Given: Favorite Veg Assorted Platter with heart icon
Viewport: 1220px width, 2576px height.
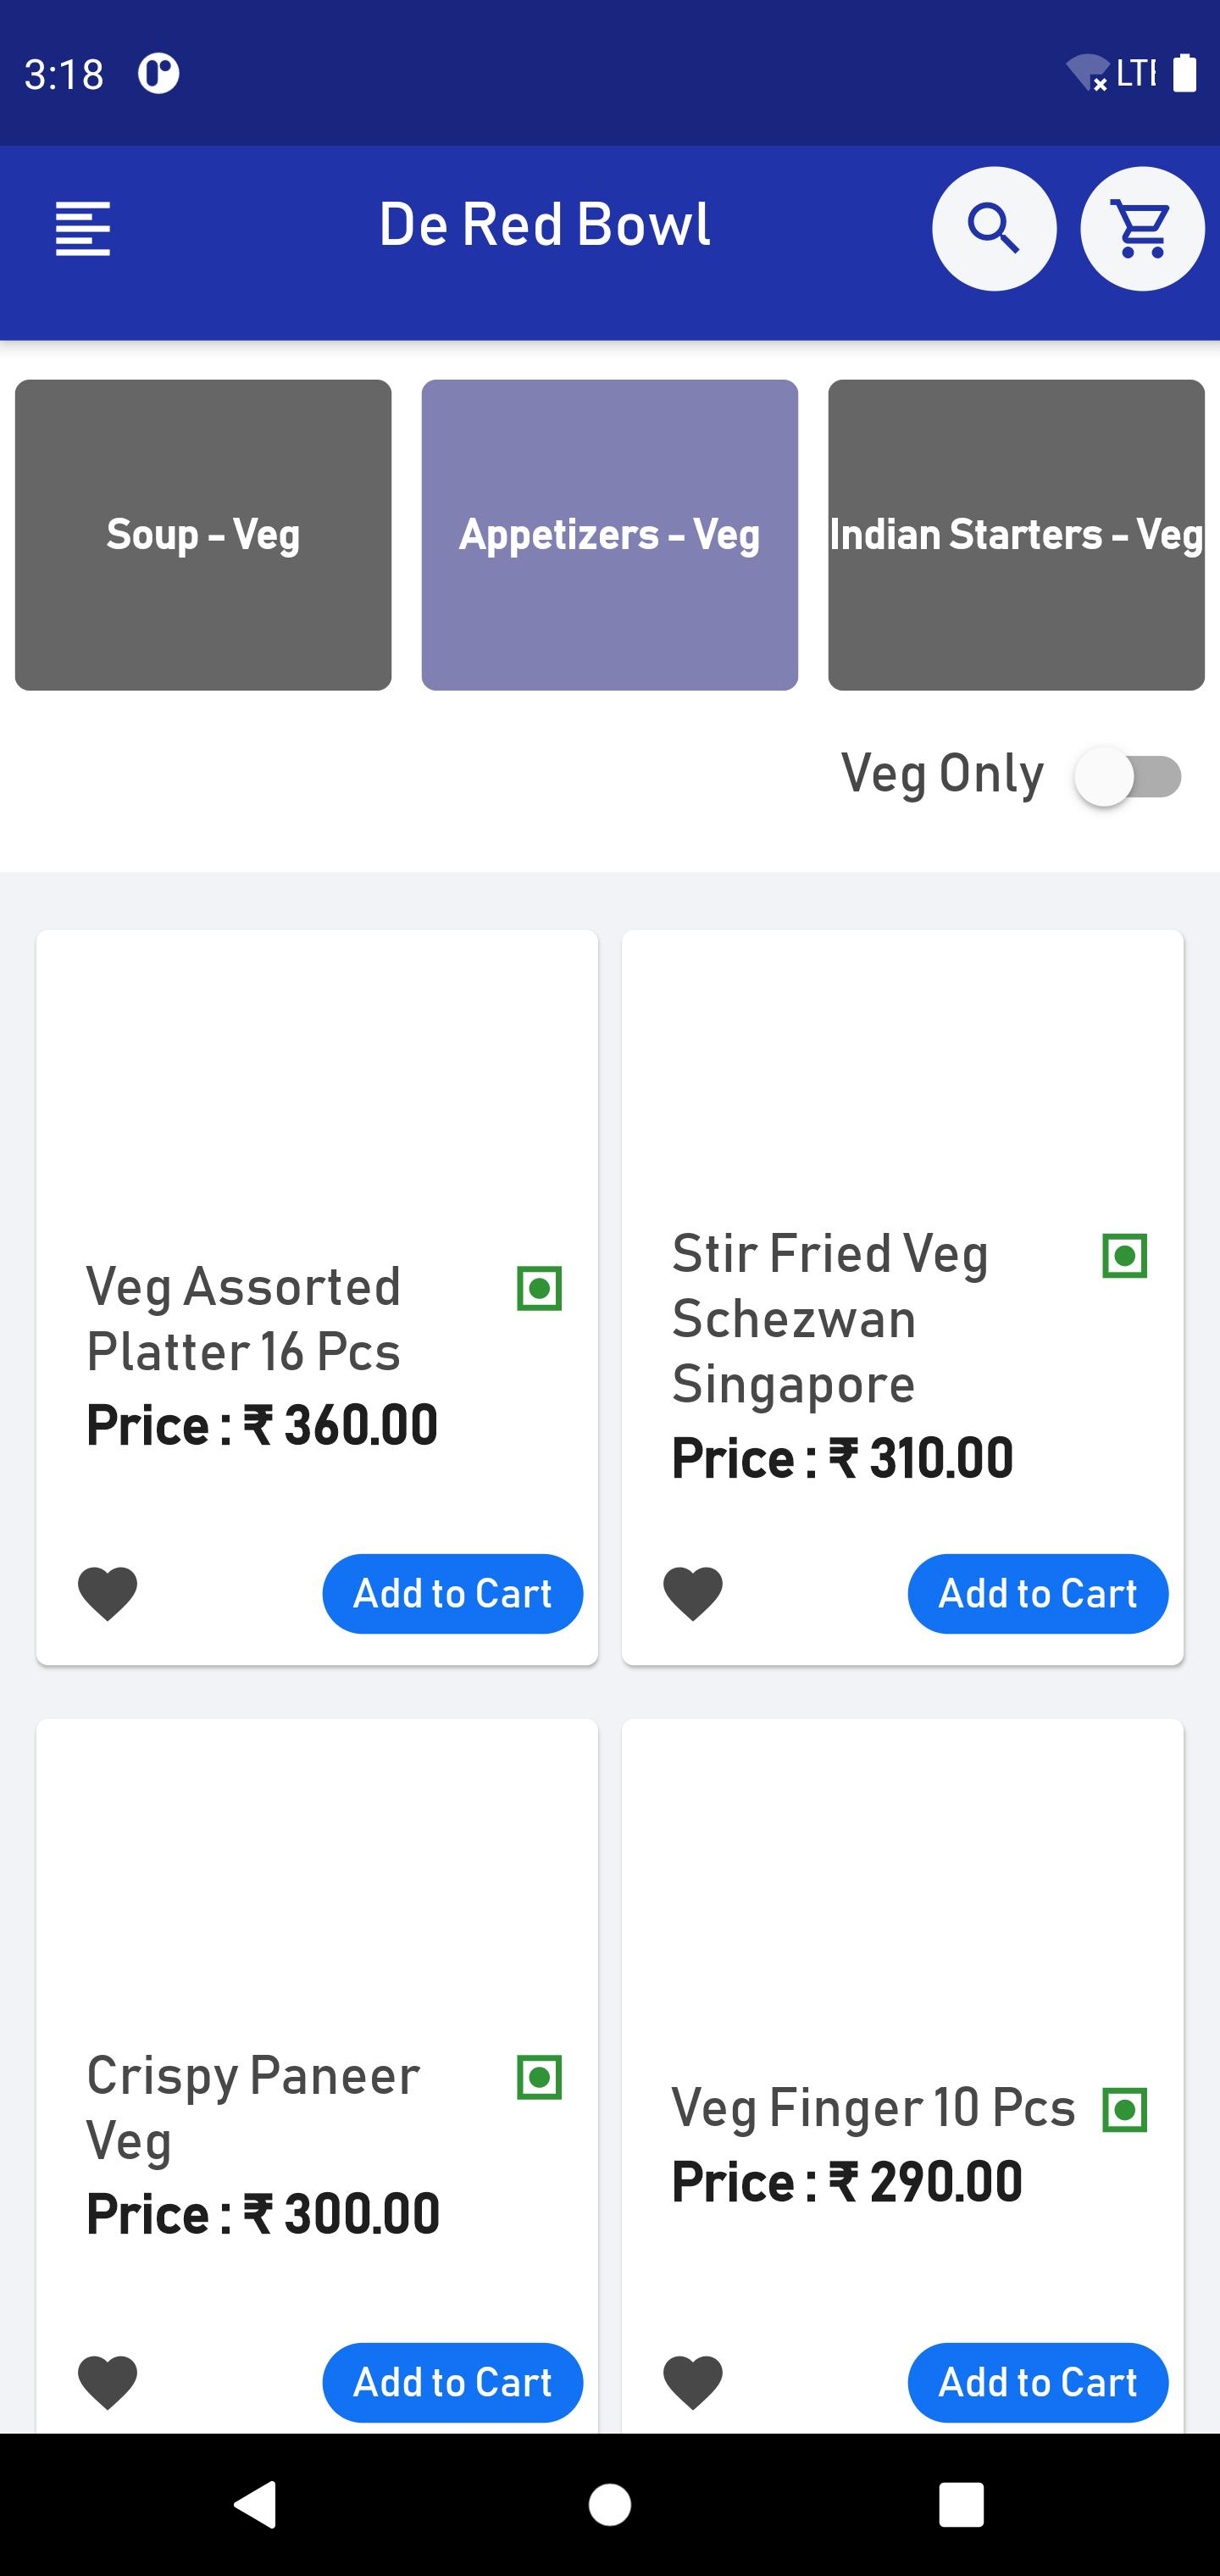Looking at the screenshot, I should pos(108,1593).
